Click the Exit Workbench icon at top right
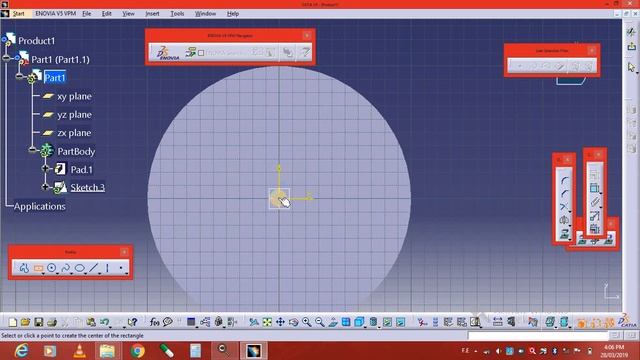 (631, 46)
